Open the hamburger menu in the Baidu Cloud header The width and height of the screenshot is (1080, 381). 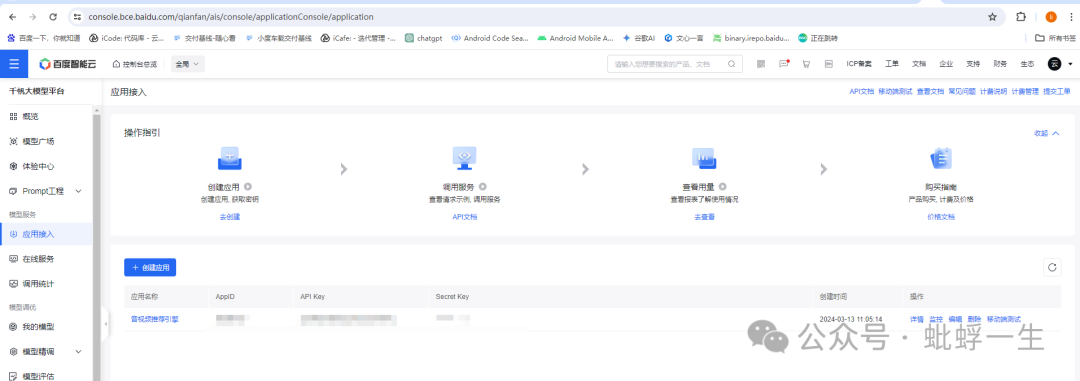pyautogui.click(x=14, y=64)
